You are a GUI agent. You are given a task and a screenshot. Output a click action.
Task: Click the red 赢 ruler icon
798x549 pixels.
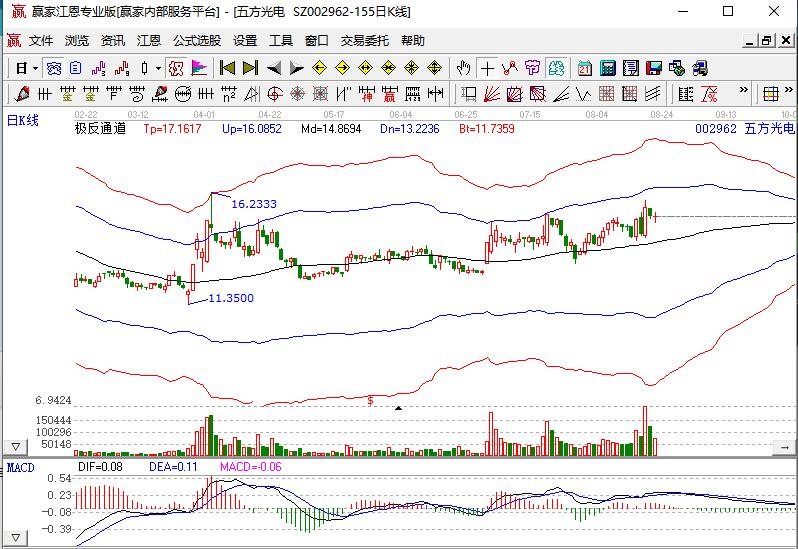coord(389,94)
